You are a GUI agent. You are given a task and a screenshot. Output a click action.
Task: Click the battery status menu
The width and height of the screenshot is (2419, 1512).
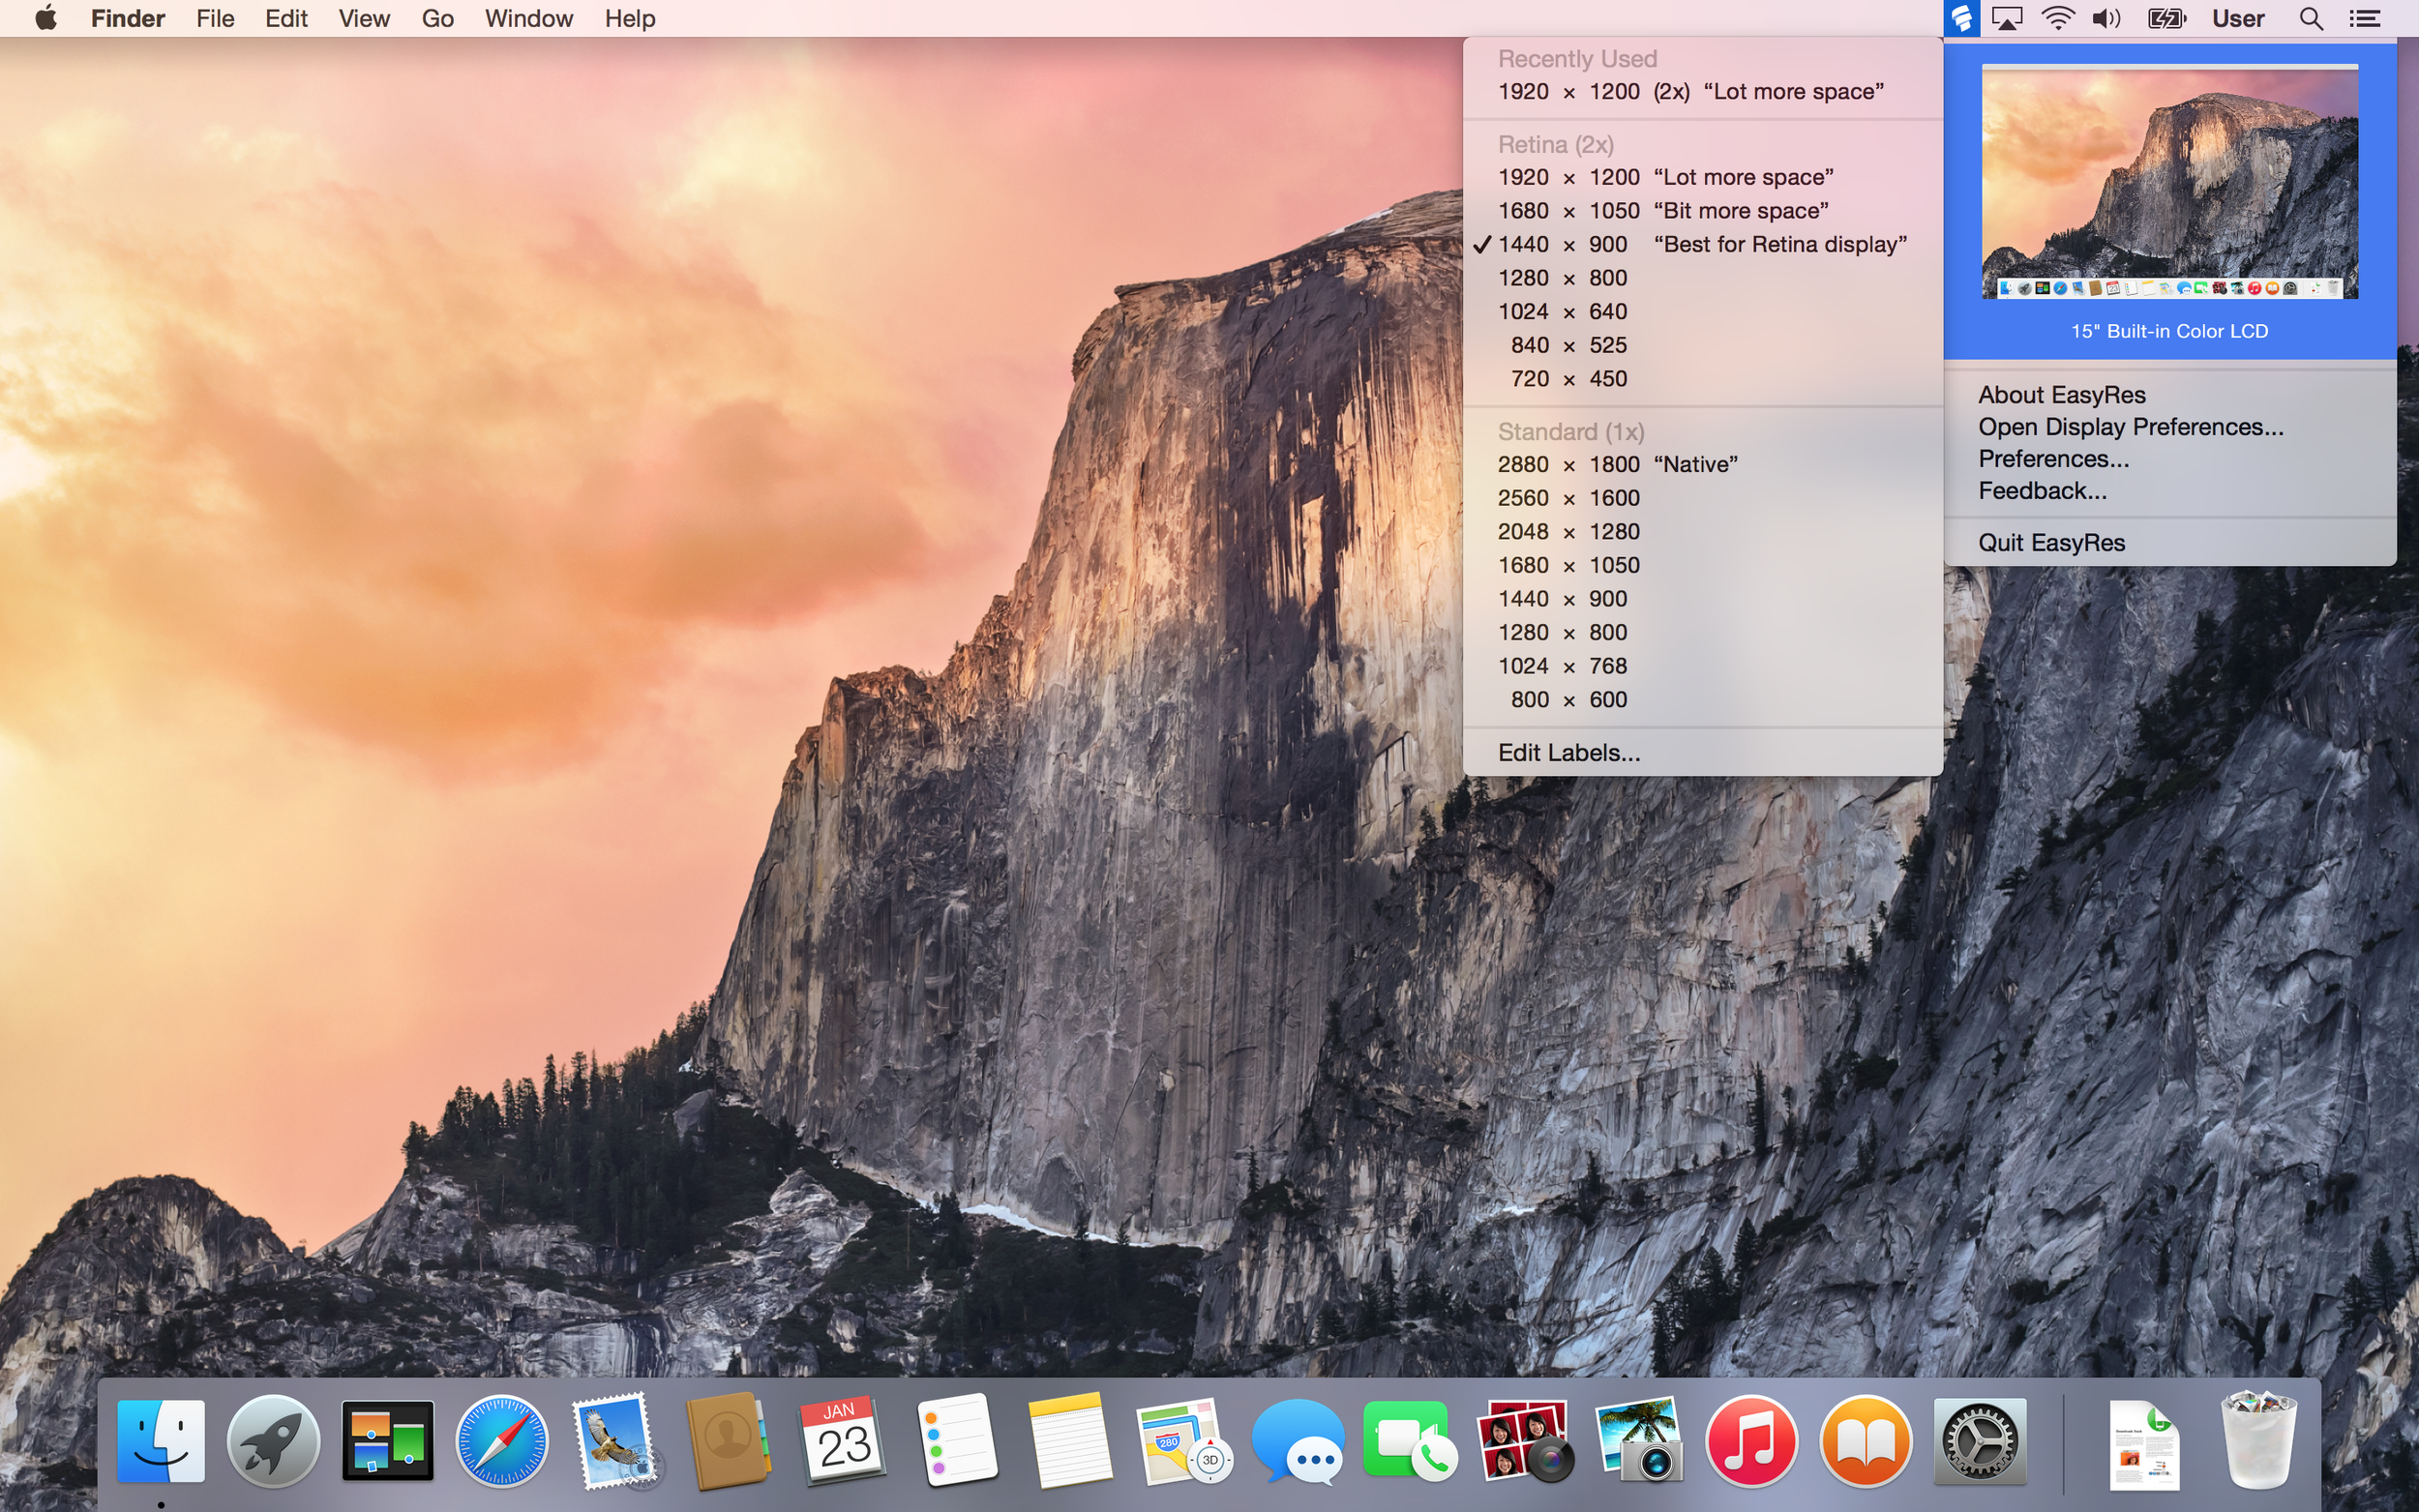tap(2166, 18)
